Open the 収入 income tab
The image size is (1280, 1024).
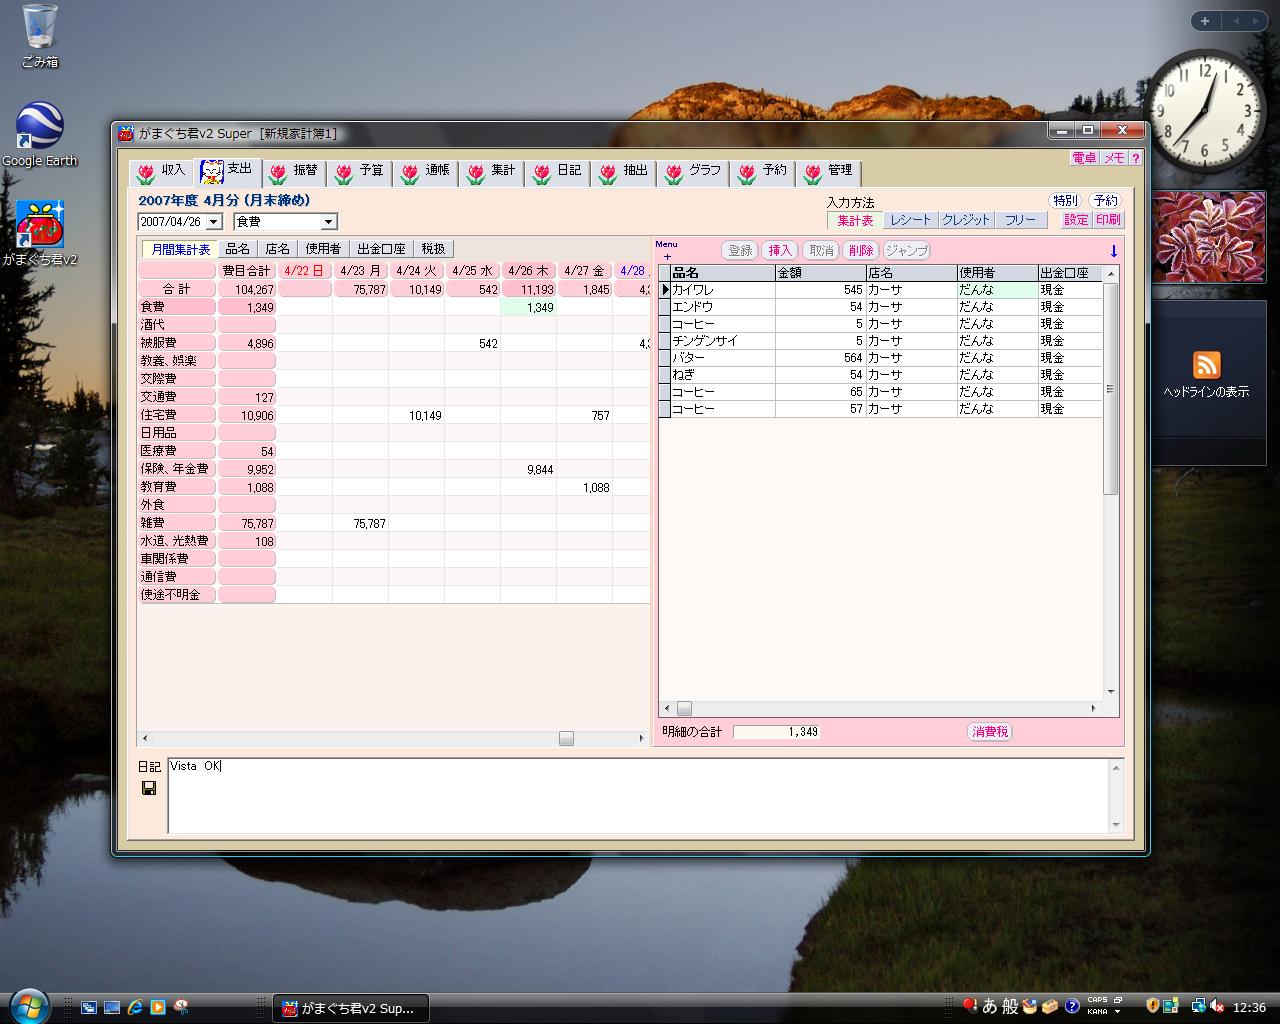[x=161, y=172]
